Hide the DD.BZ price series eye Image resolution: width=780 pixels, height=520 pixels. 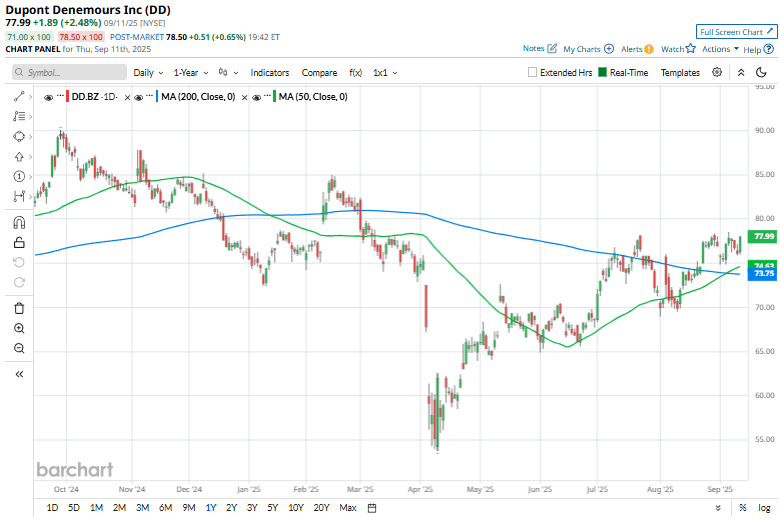pos(48,98)
